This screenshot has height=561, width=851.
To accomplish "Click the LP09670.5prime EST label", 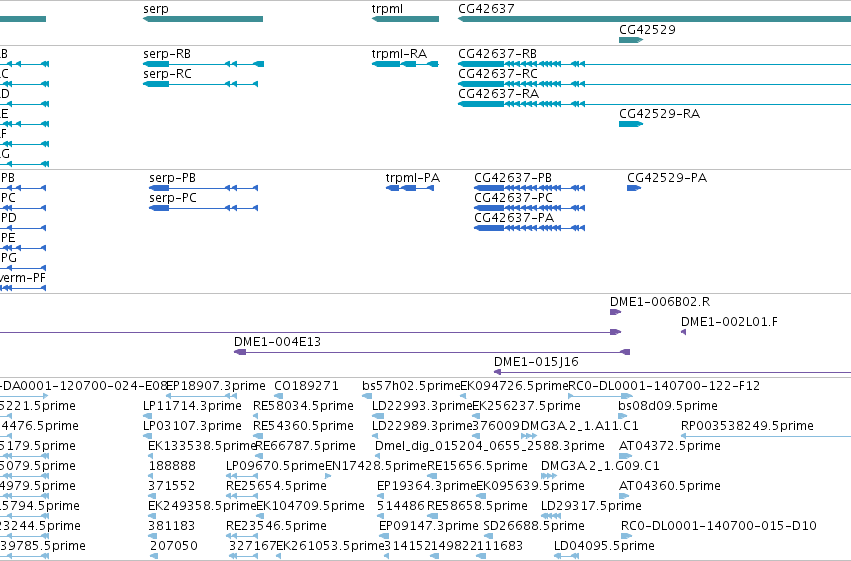I will pos(275,466).
